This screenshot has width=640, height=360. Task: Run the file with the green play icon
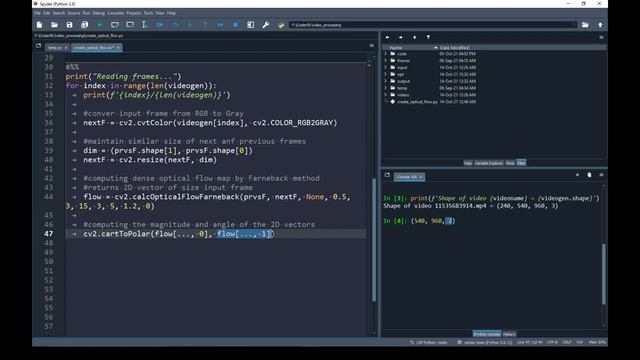[100, 25]
